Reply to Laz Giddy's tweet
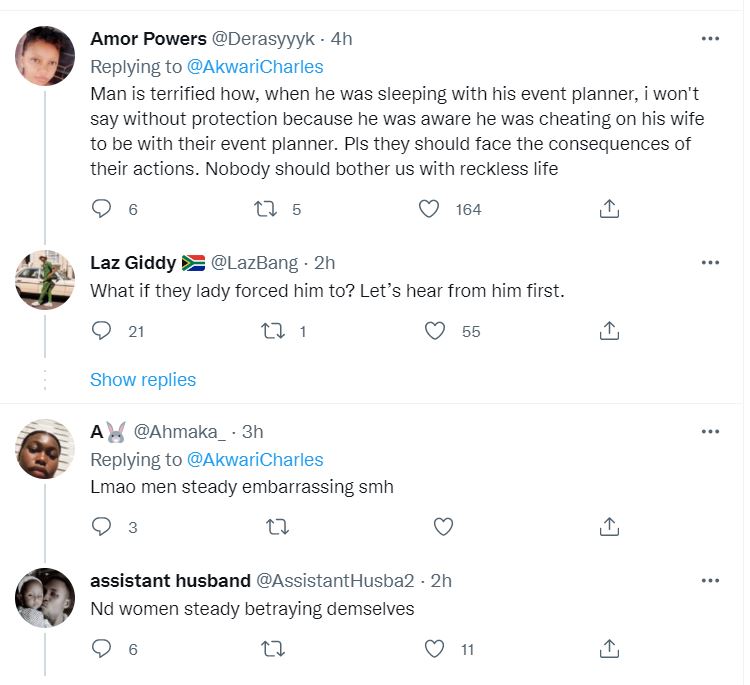Image resolution: width=750 pixels, height=685 pixels. pos(101,331)
